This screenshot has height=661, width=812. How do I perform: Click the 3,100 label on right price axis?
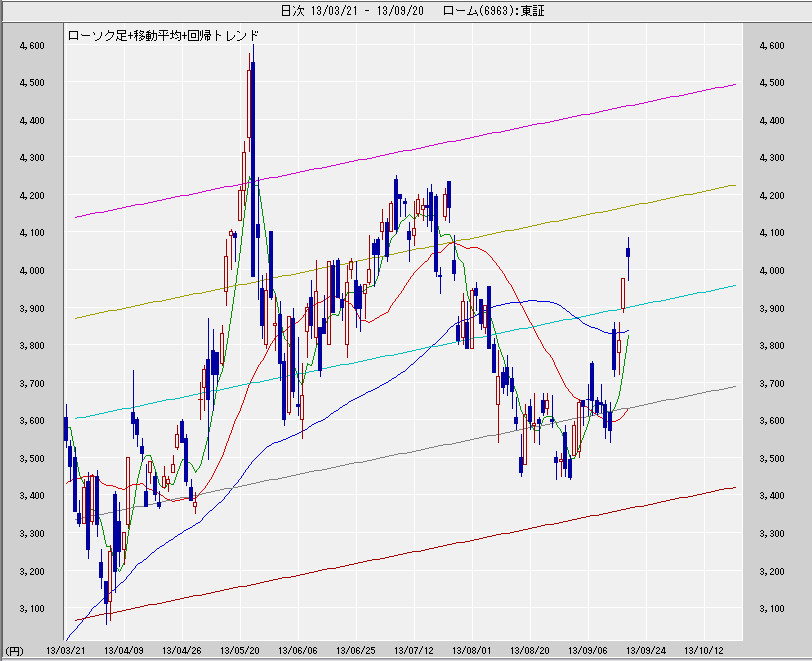pos(772,609)
